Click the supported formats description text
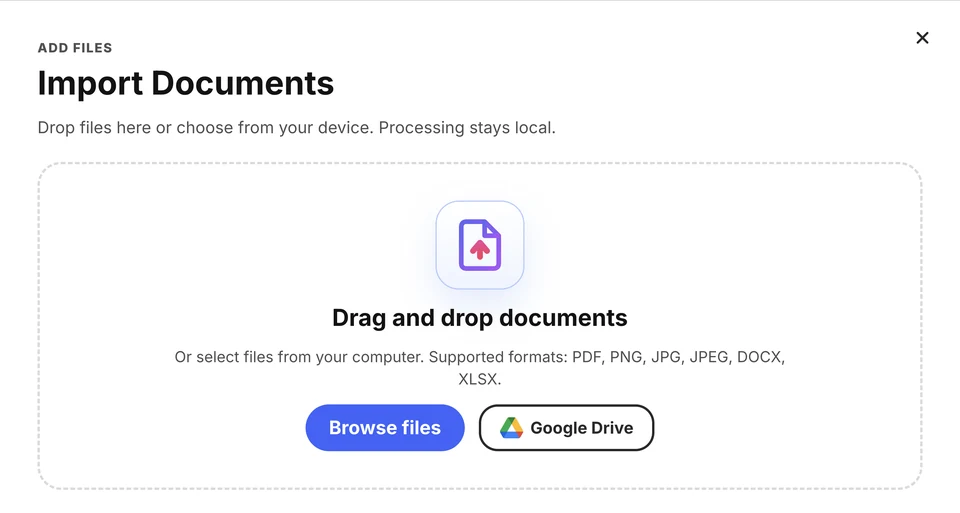 (480, 368)
